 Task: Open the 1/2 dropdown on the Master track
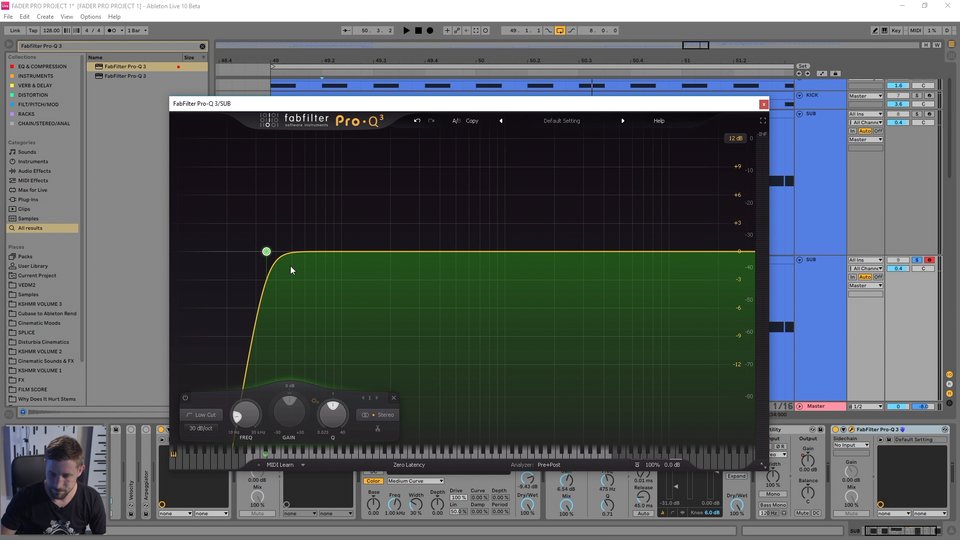(865, 407)
